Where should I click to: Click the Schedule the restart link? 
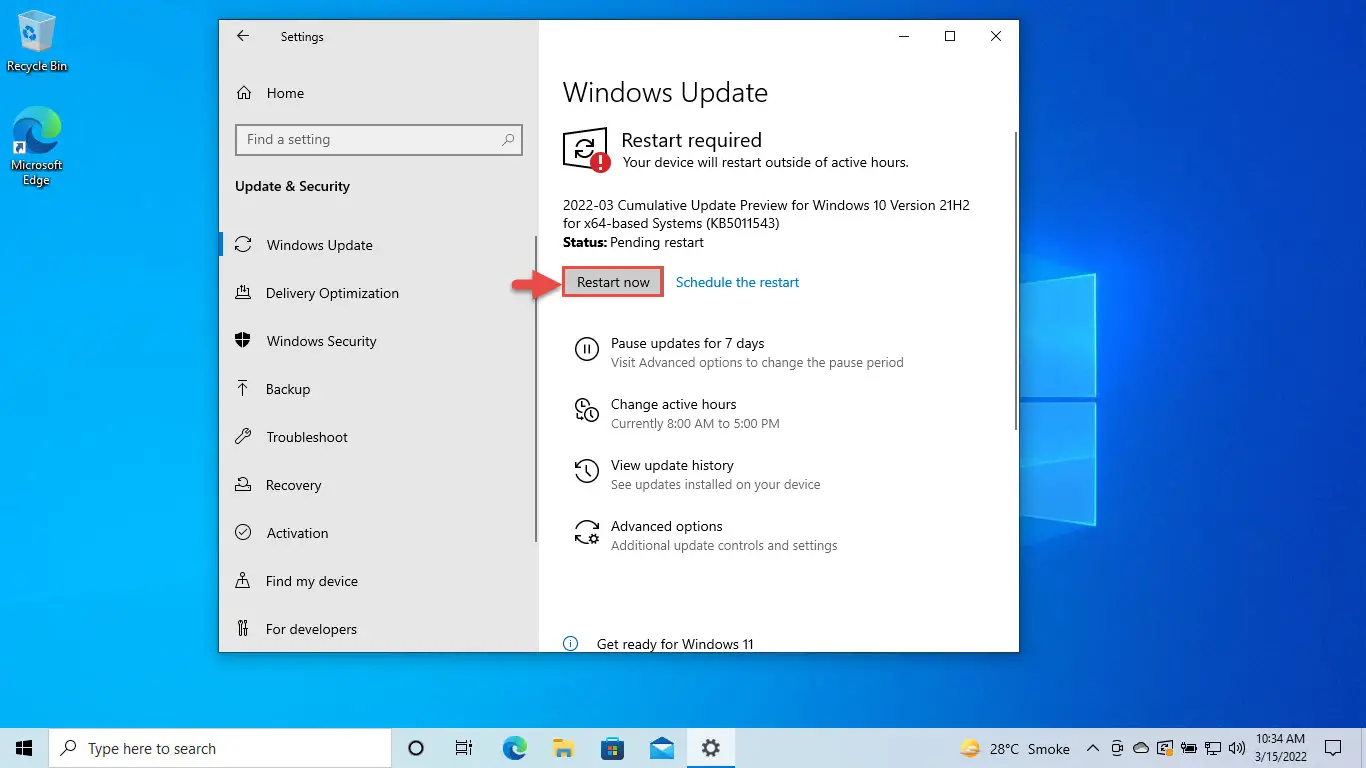point(737,282)
